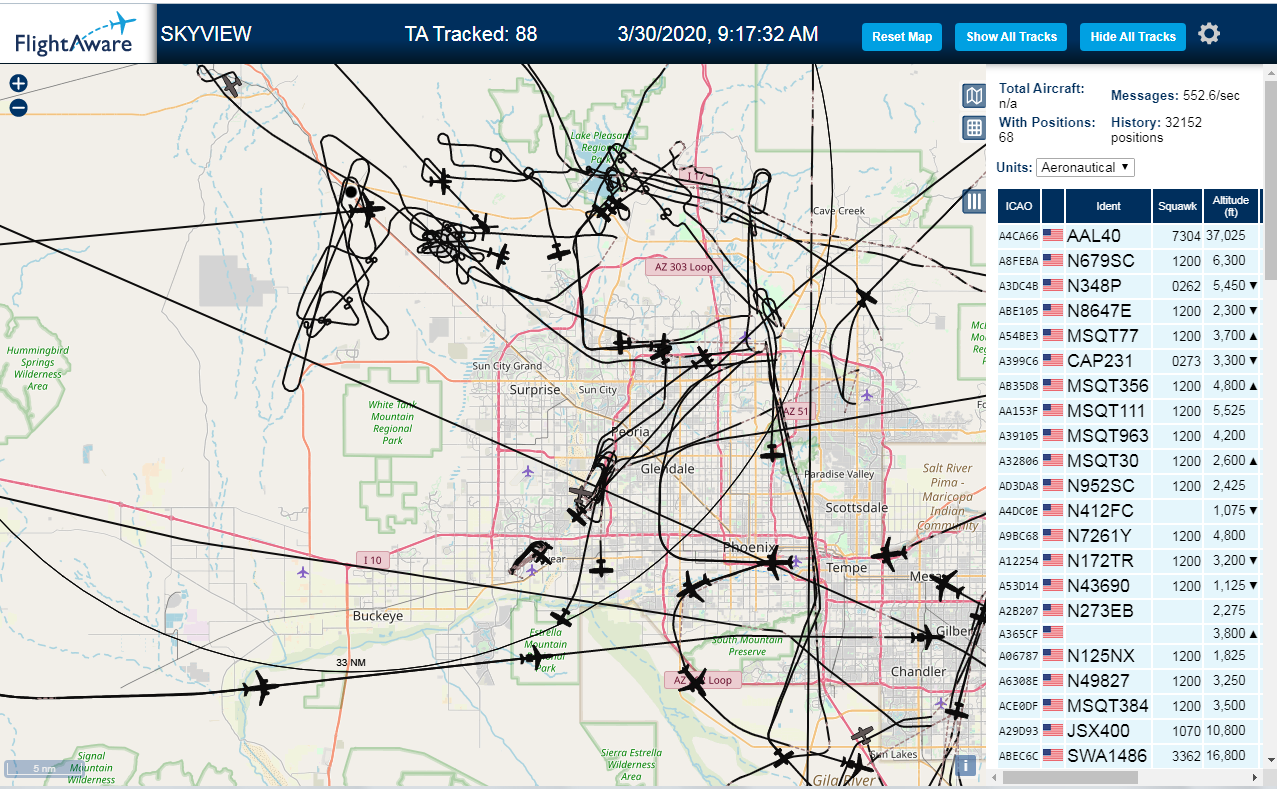Sort table by Squawk column header
Screen dimensions: 1277x789
click(x=1177, y=206)
